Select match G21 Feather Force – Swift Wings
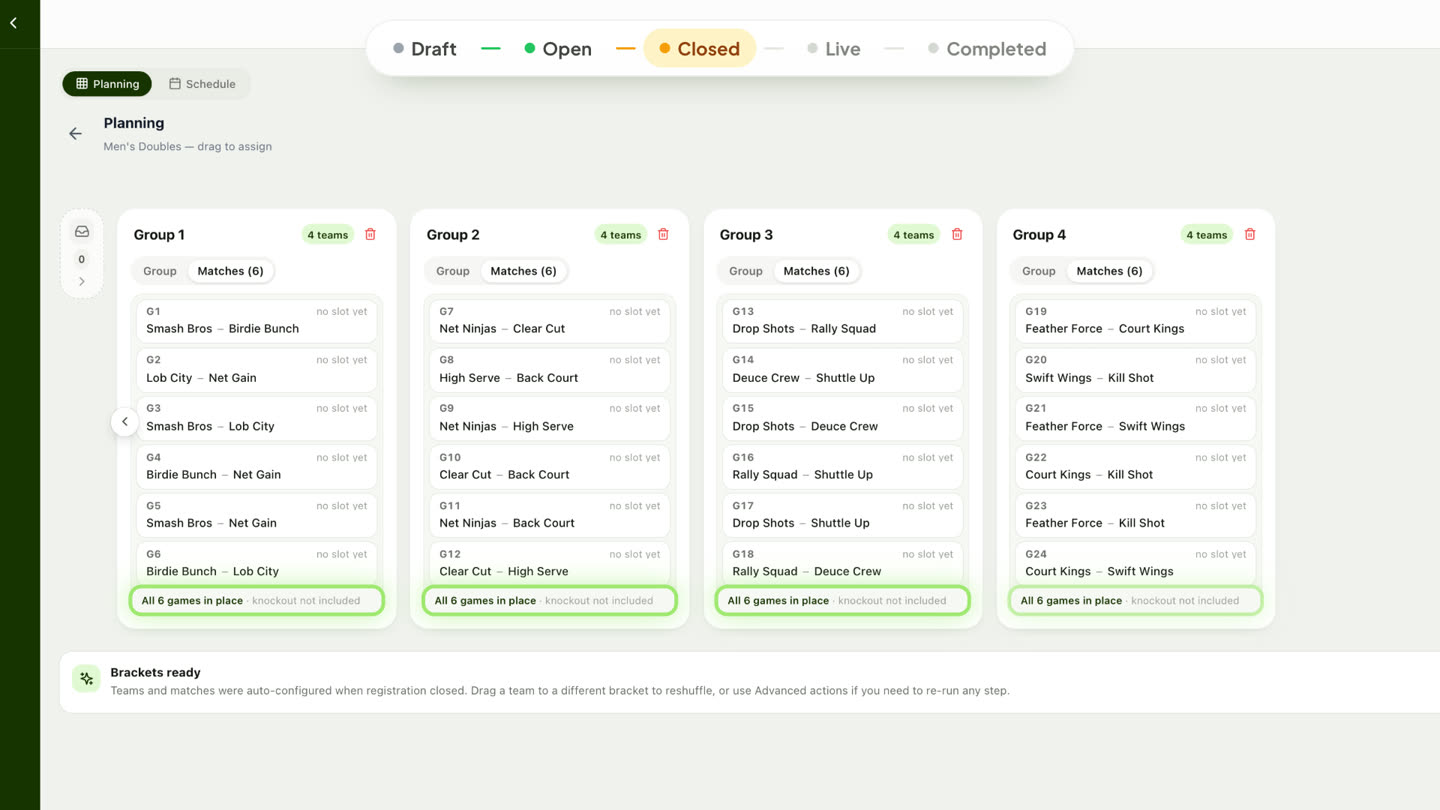 [1136, 418]
